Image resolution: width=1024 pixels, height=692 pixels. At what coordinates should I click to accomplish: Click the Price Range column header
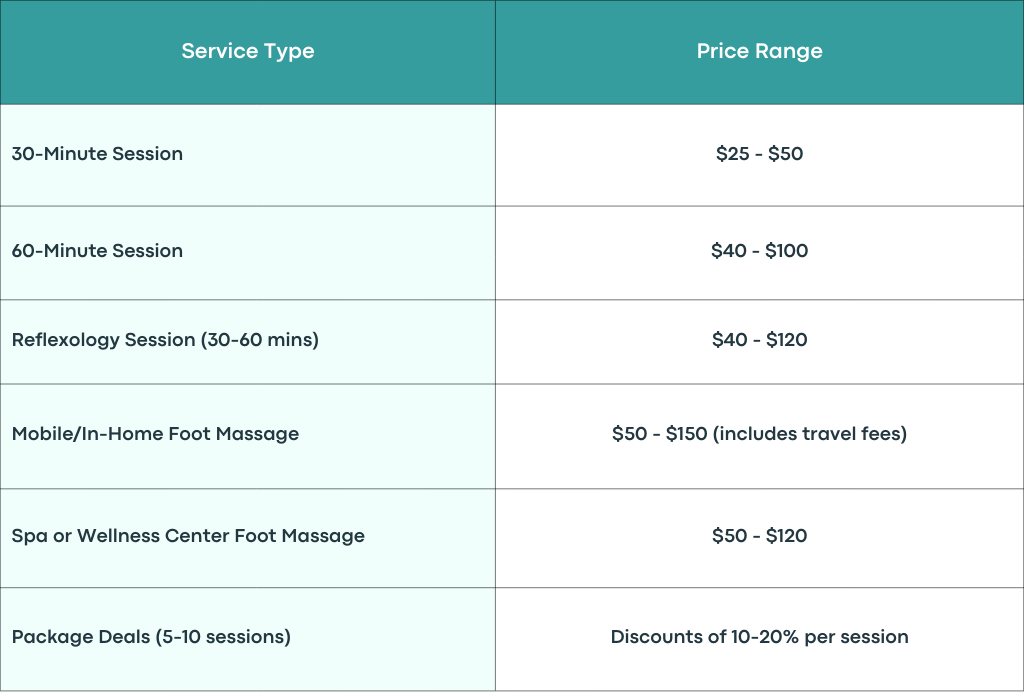point(760,52)
